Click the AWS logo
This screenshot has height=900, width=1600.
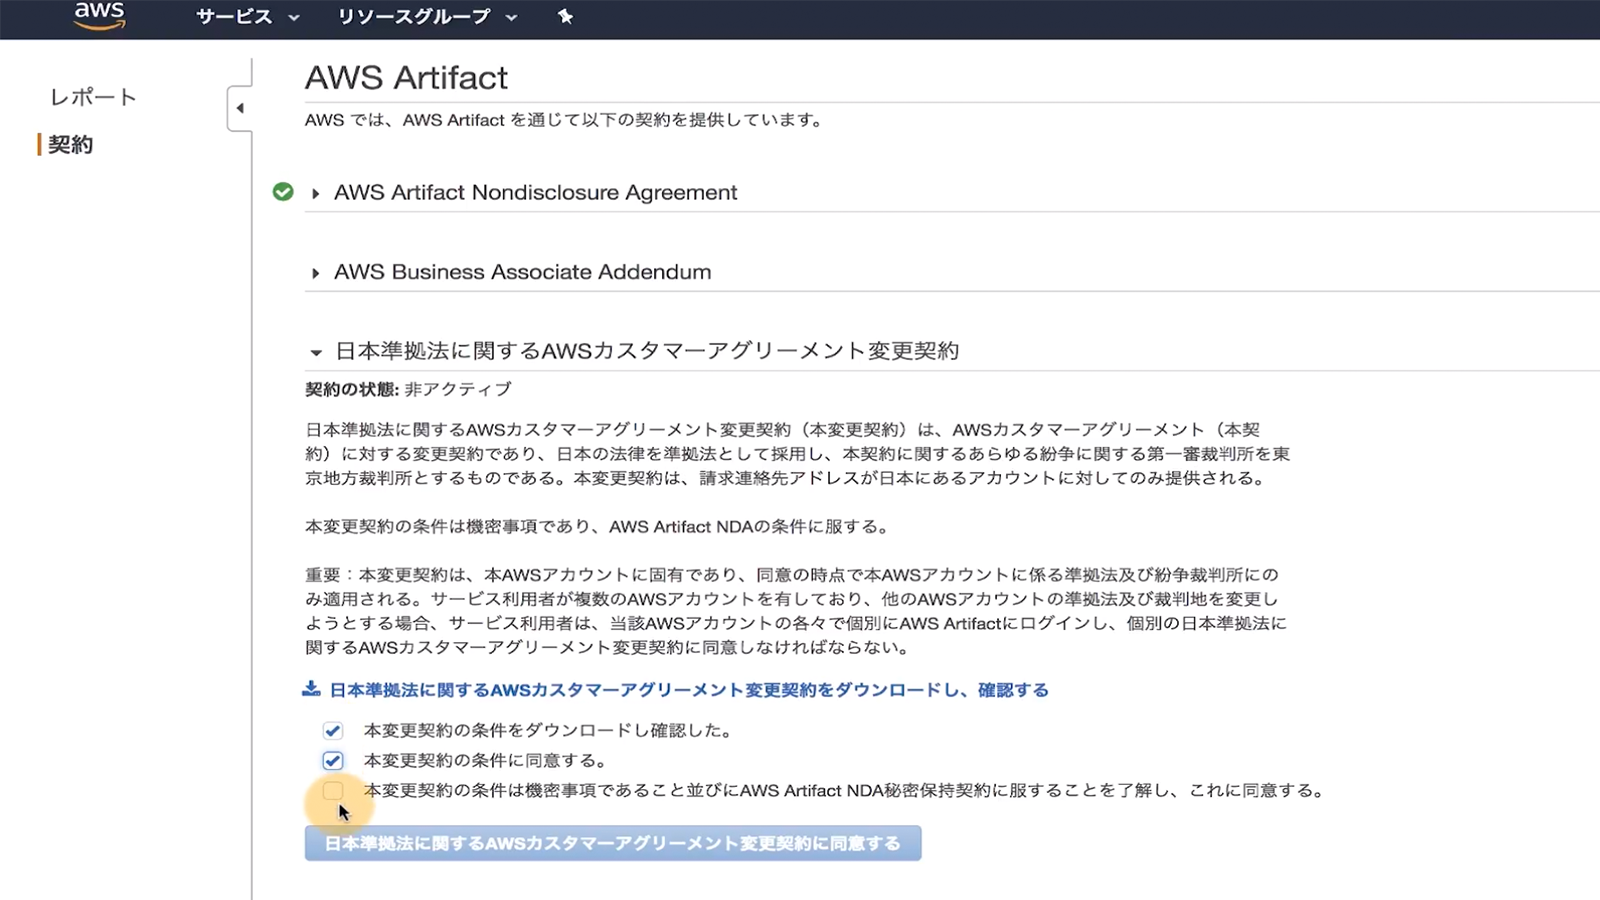[x=100, y=15]
